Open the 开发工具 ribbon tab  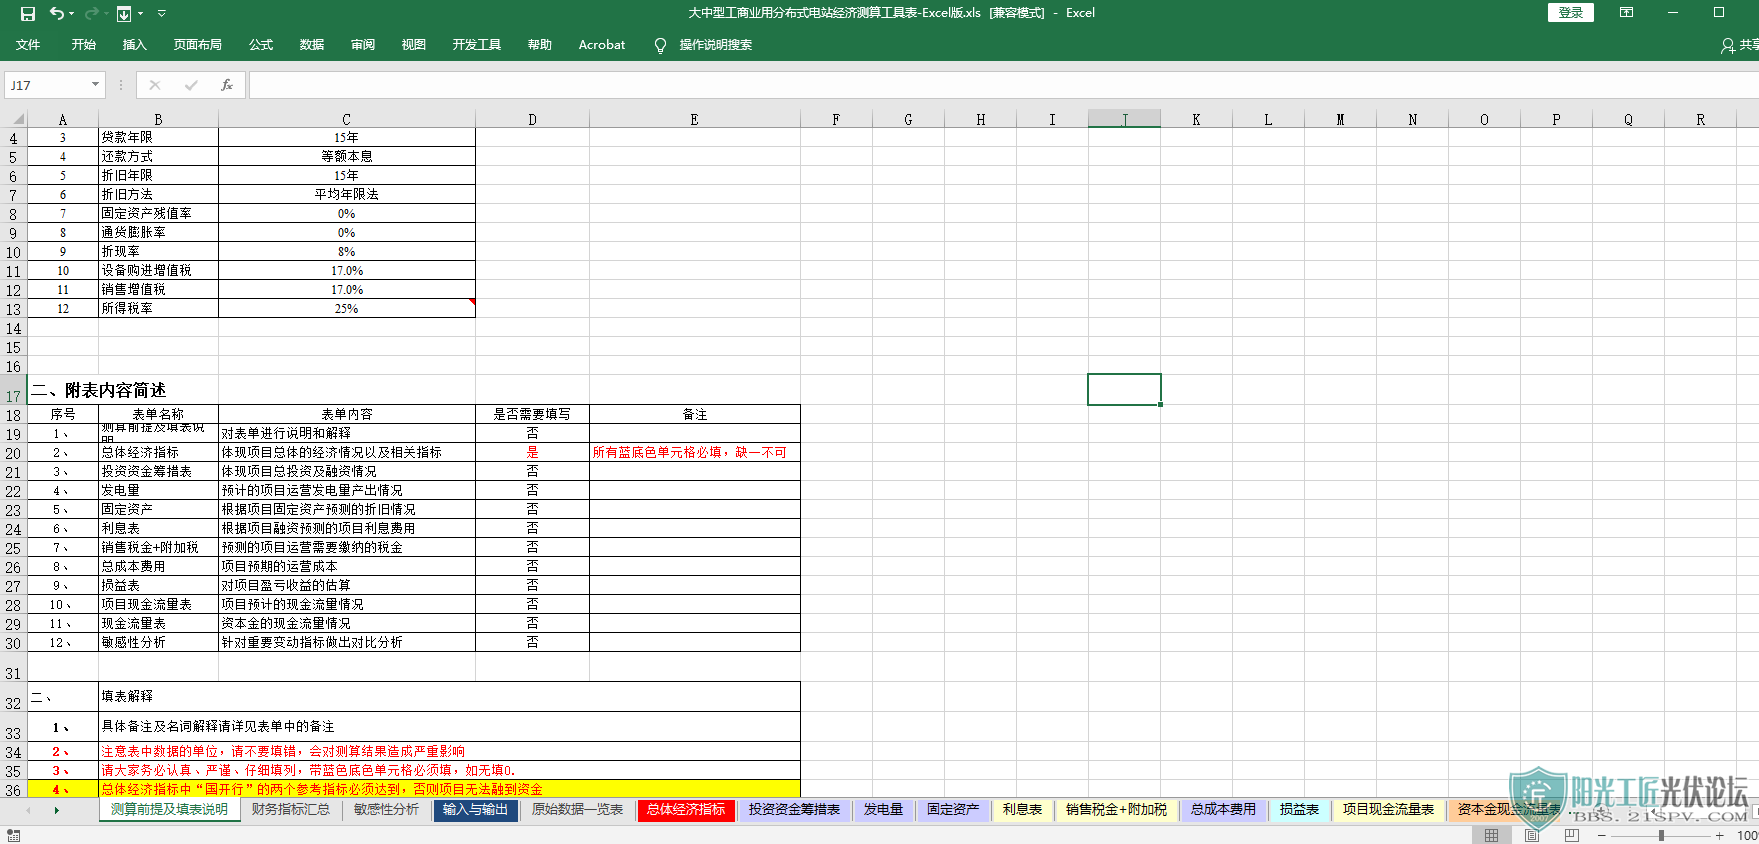point(477,45)
